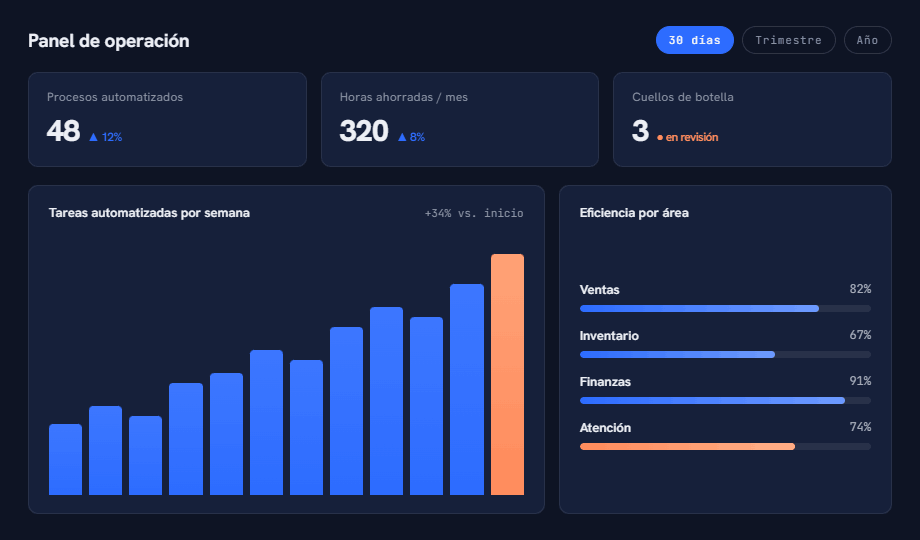This screenshot has height=540, width=920.
Task: Click the 'Inventario' area label
Action: (x=609, y=336)
